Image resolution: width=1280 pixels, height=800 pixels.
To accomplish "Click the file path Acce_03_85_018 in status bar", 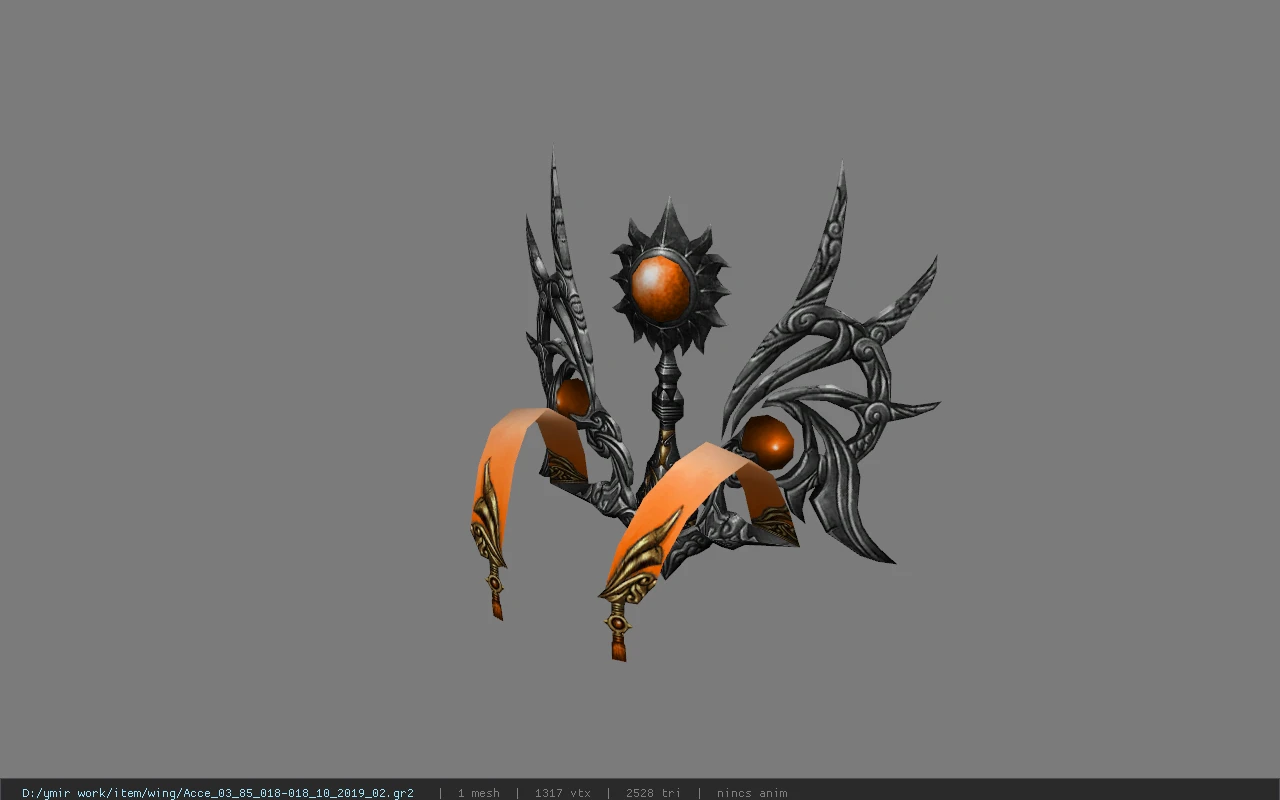I will click(x=217, y=793).
